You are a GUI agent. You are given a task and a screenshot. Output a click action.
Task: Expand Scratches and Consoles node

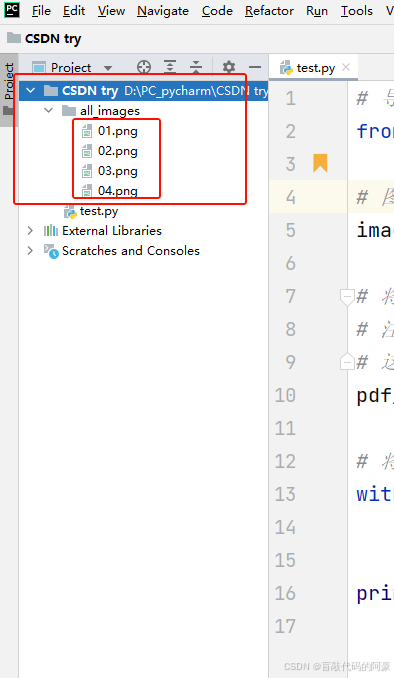[30, 250]
